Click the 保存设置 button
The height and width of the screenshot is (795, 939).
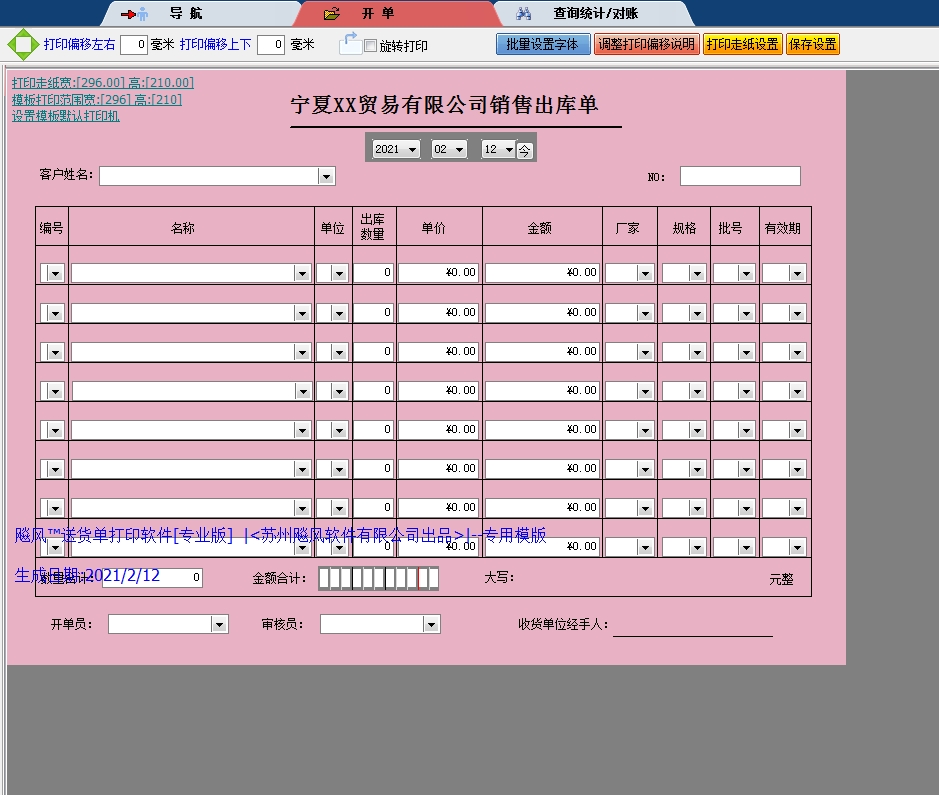pos(812,44)
